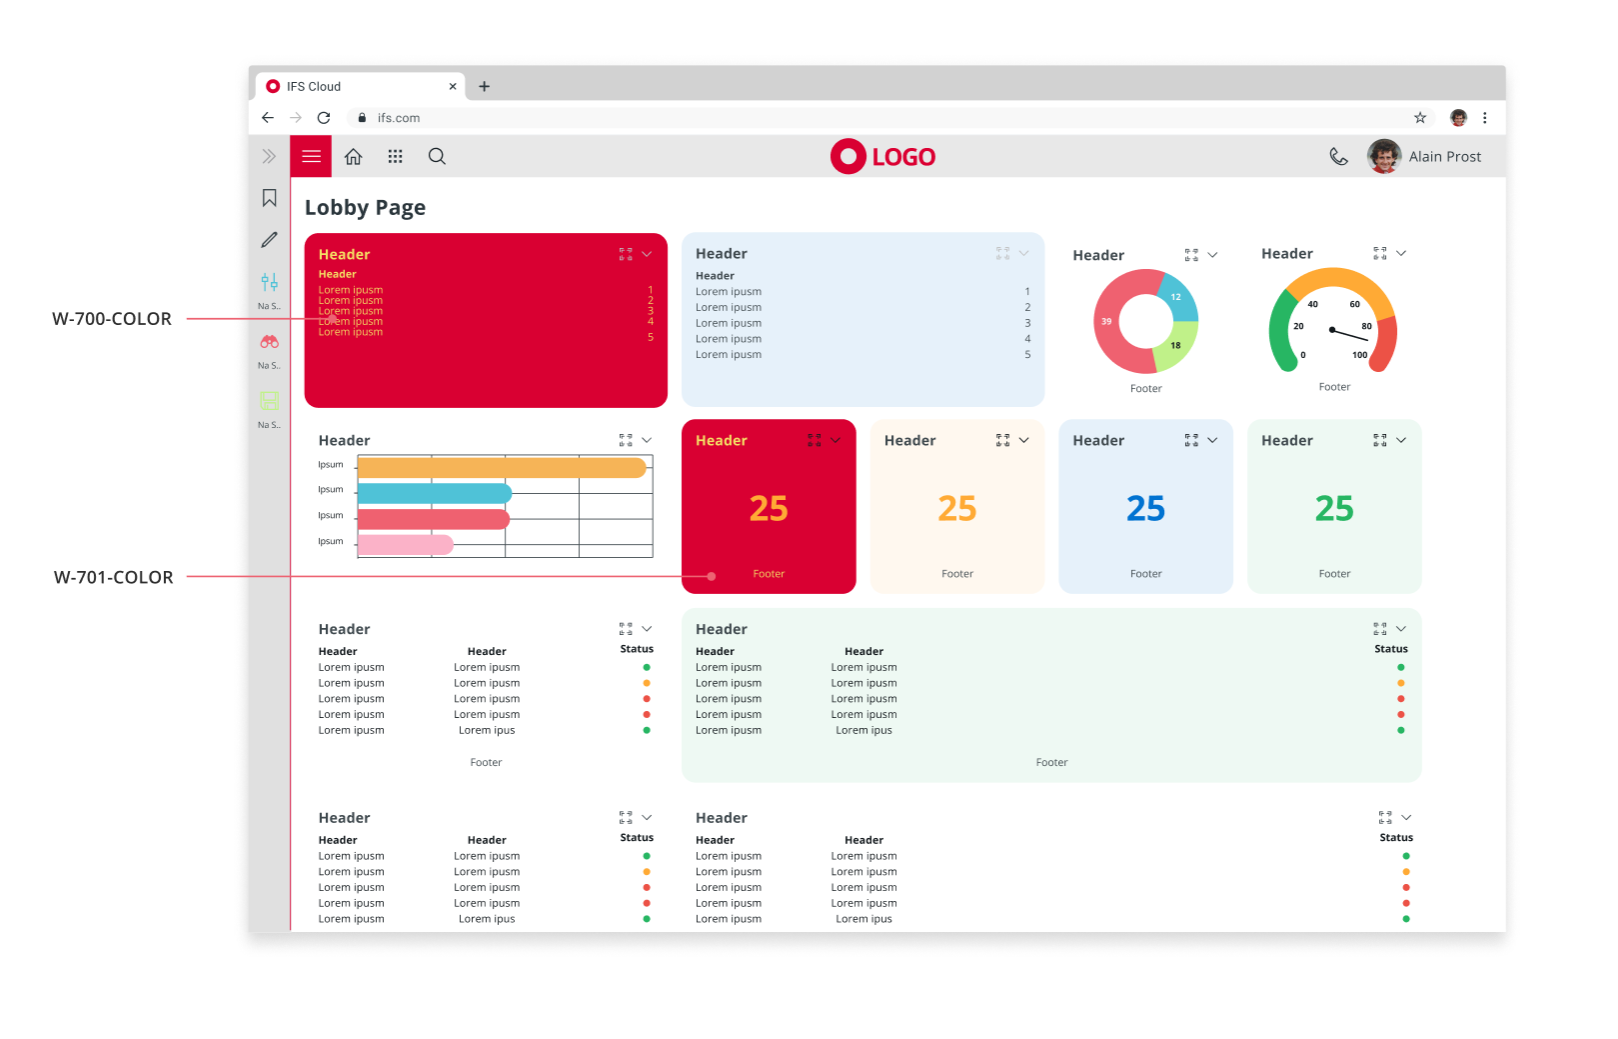Expand the red Header list widget chevron
1618x1039 pixels.
pos(647,254)
